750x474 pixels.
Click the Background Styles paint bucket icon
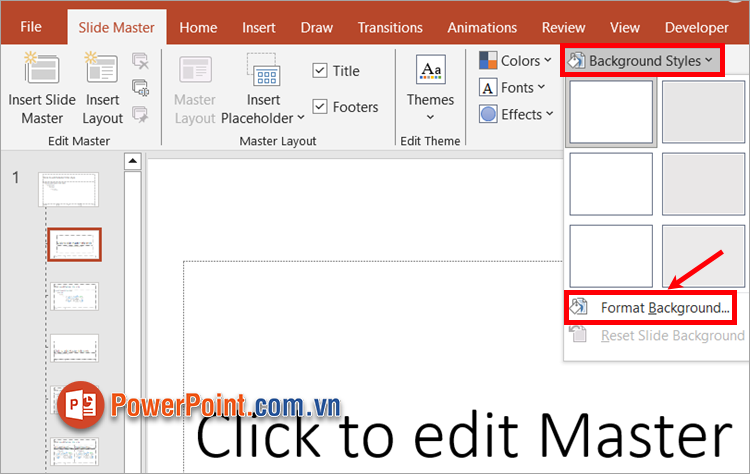pos(576,61)
